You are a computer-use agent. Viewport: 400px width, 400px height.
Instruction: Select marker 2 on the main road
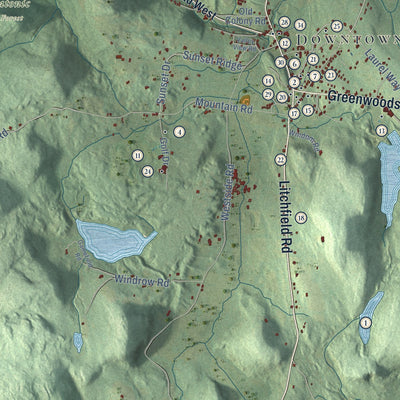point(294,82)
